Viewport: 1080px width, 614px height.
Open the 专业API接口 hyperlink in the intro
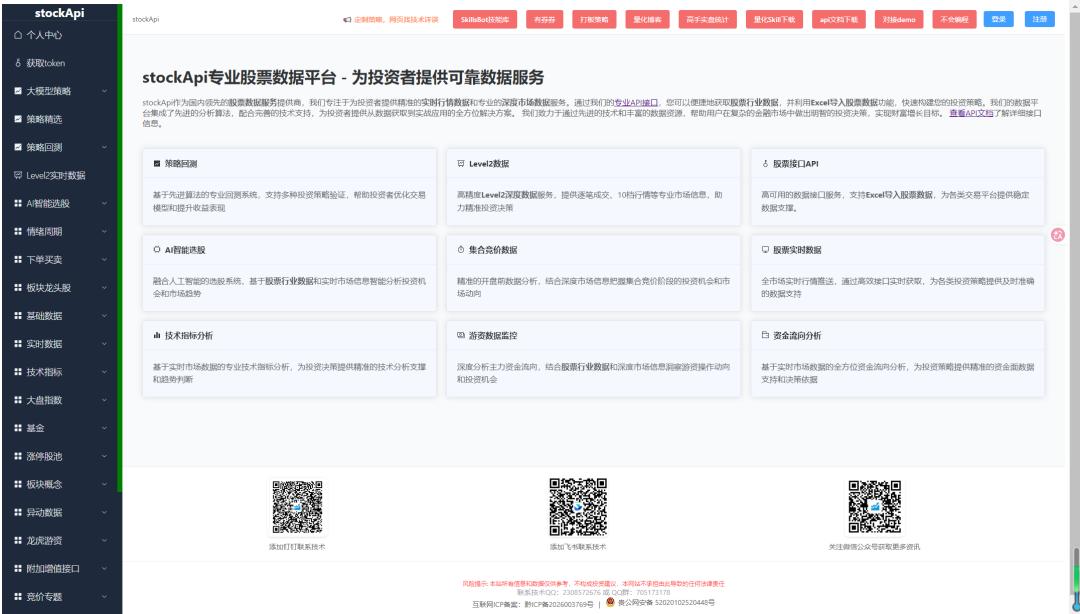636,101
